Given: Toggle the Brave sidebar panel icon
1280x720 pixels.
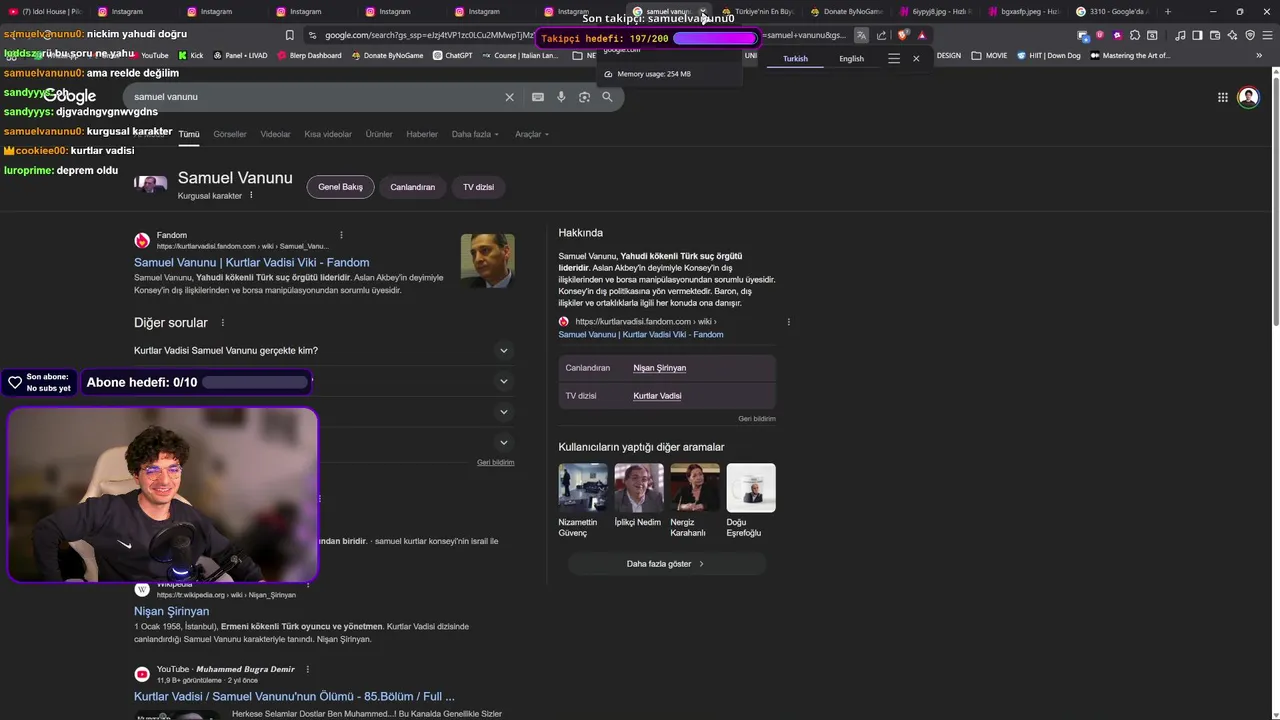Looking at the screenshot, I should (x=1197, y=35).
